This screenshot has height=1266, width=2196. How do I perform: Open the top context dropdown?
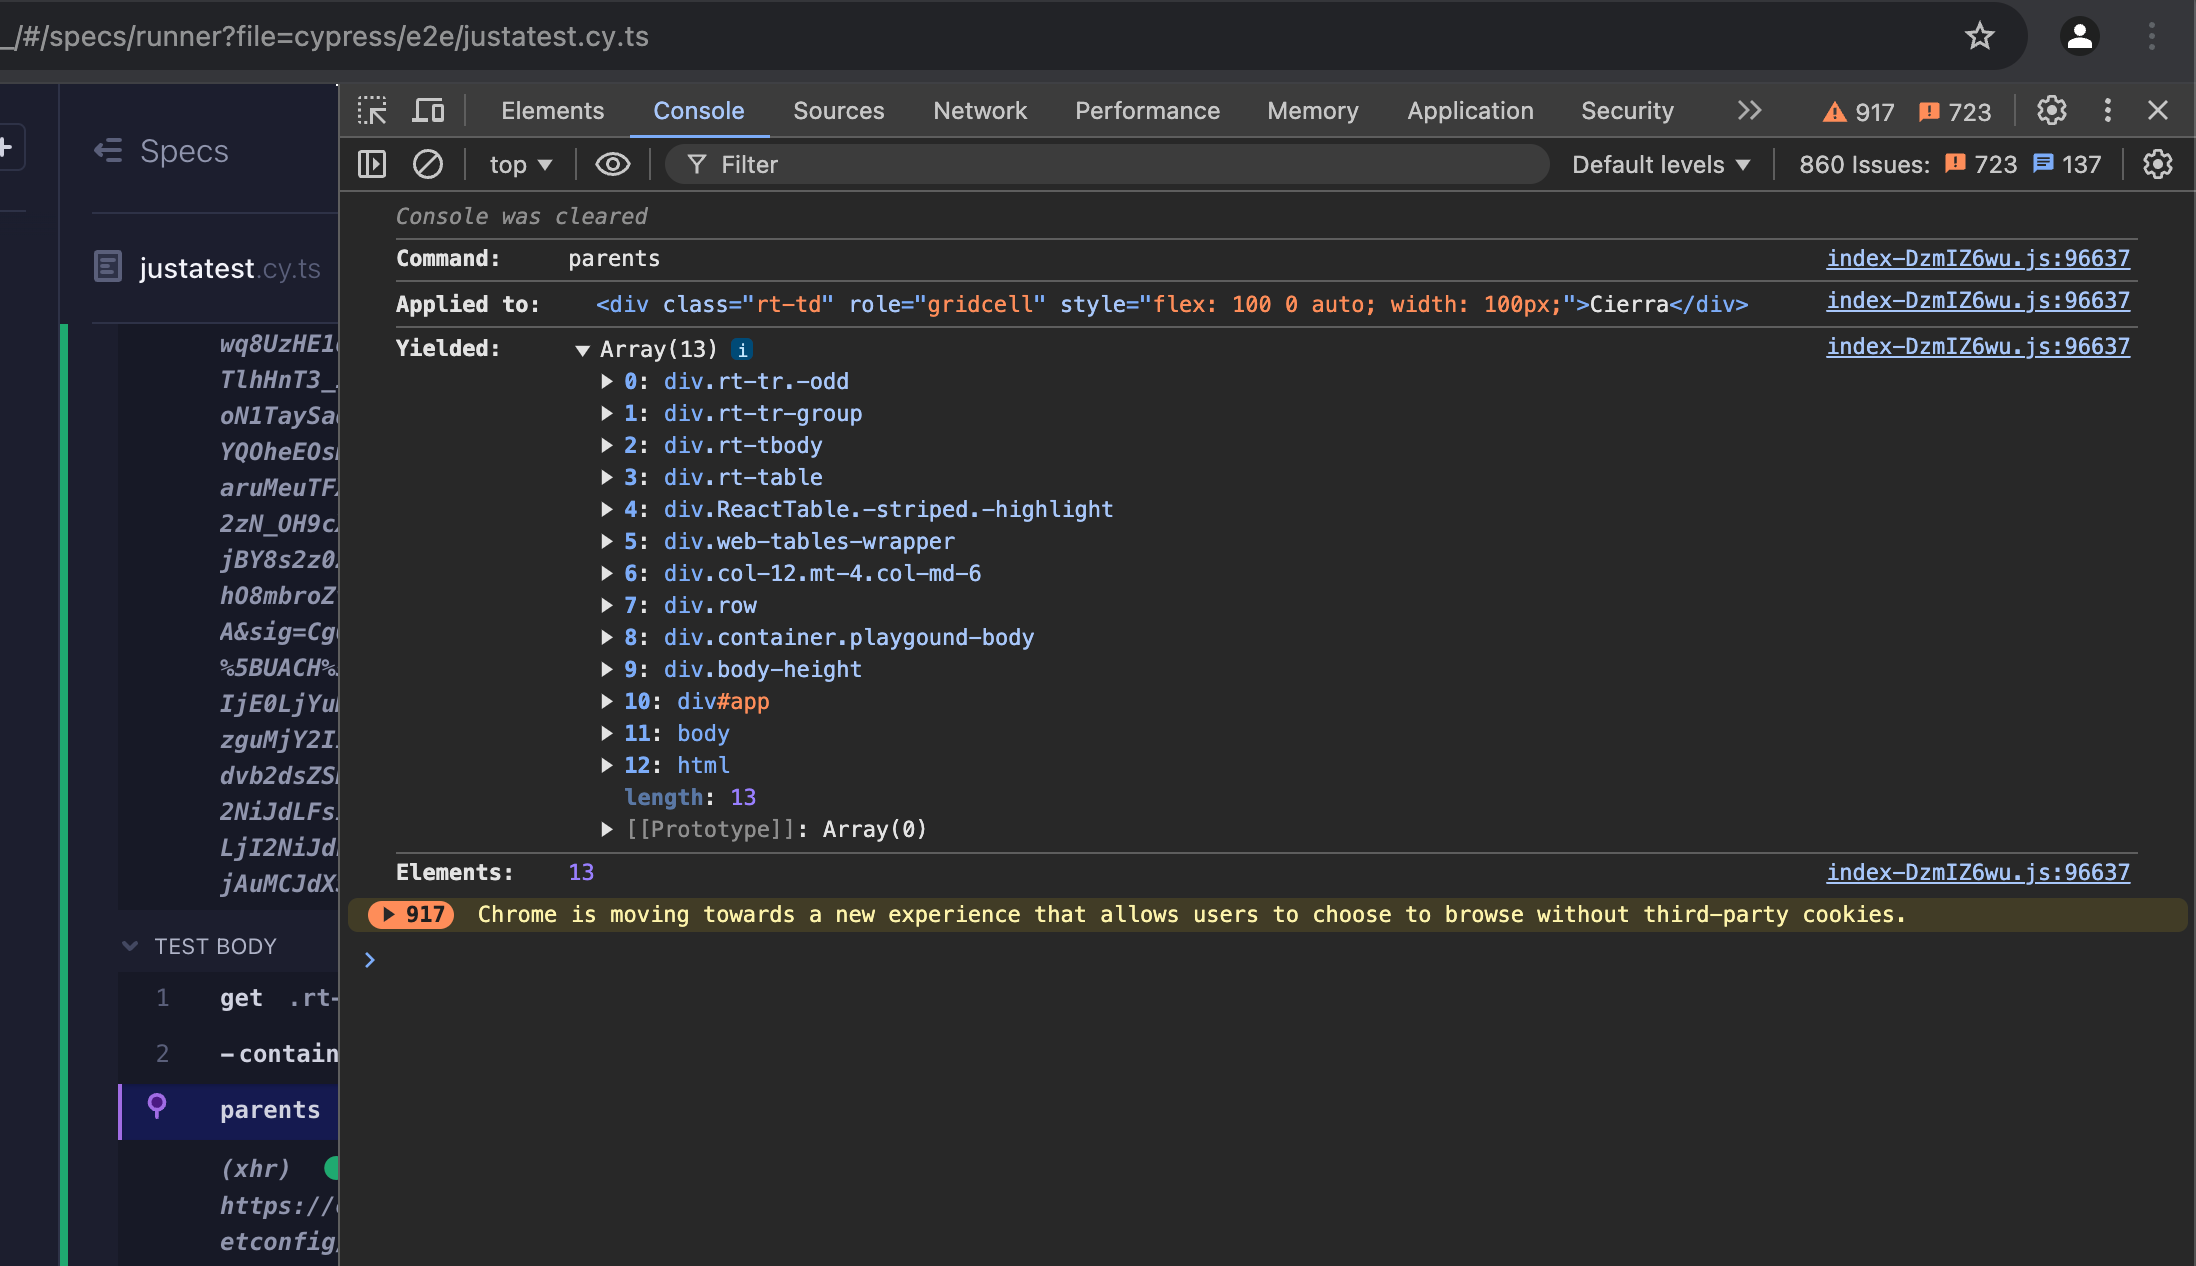point(520,164)
